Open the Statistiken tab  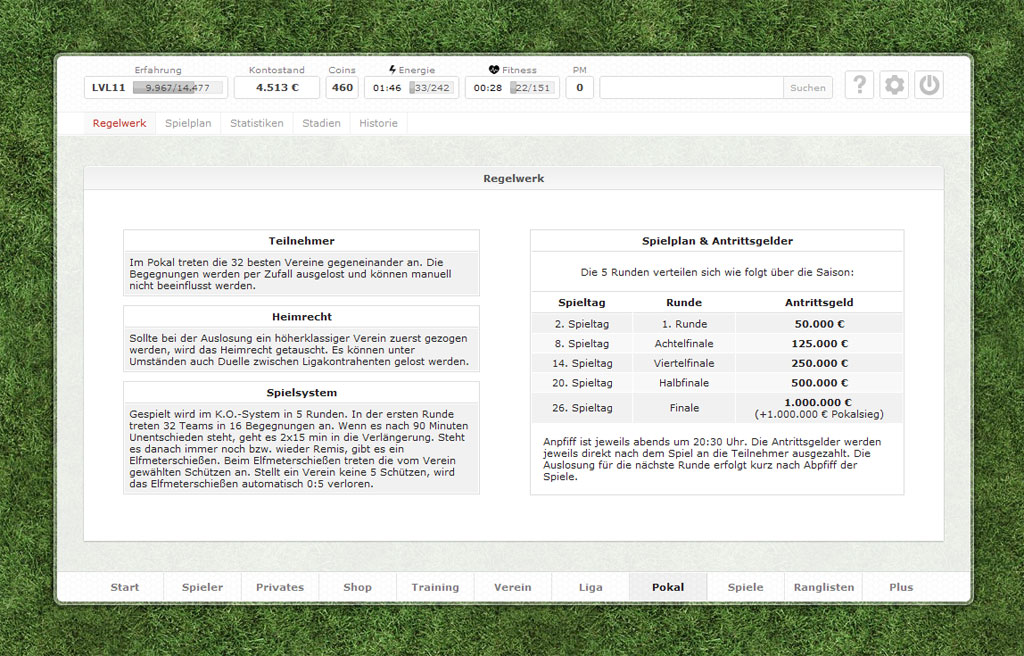pyautogui.click(x=257, y=123)
